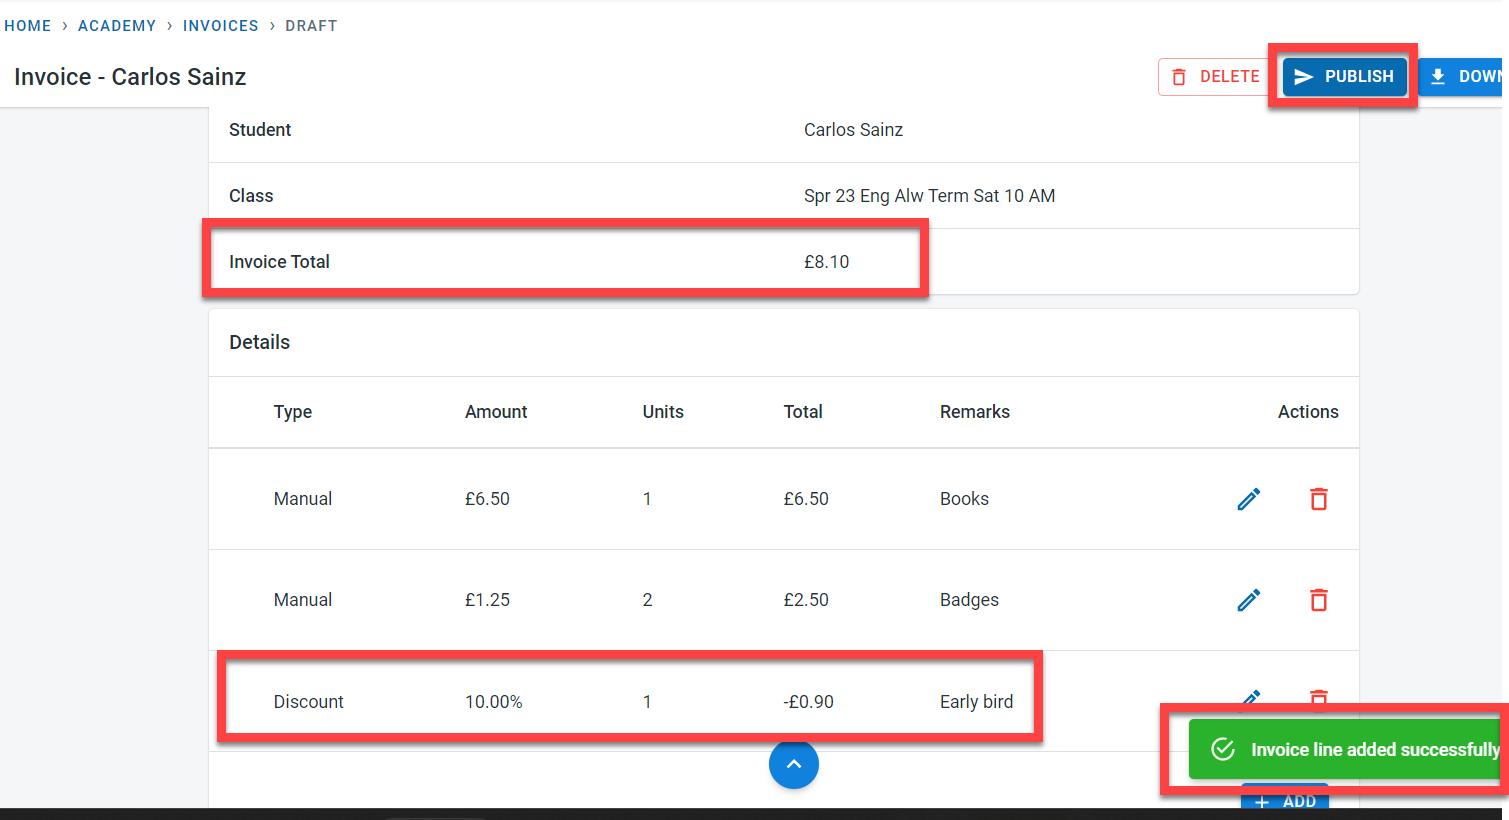Edit the Books invoice line
The image size is (1509, 820).
(x=1248, y=499)
